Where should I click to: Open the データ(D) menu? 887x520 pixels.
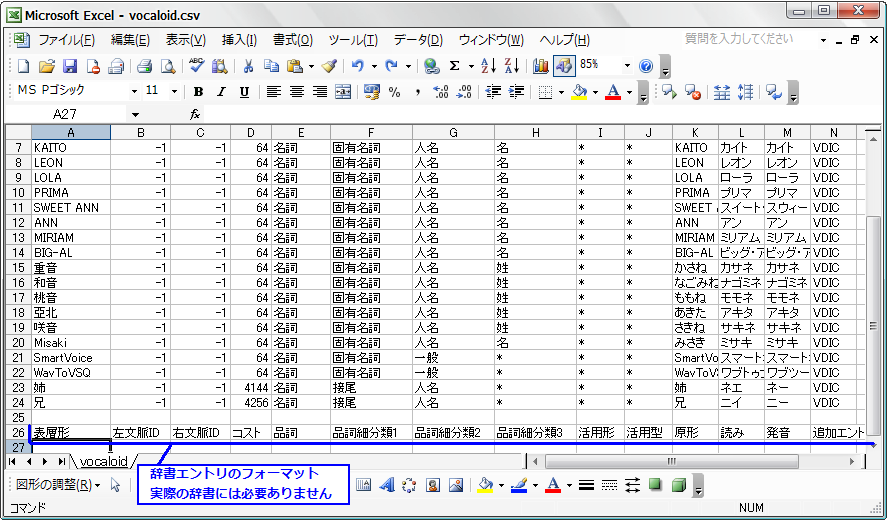(x=418, y=40)
